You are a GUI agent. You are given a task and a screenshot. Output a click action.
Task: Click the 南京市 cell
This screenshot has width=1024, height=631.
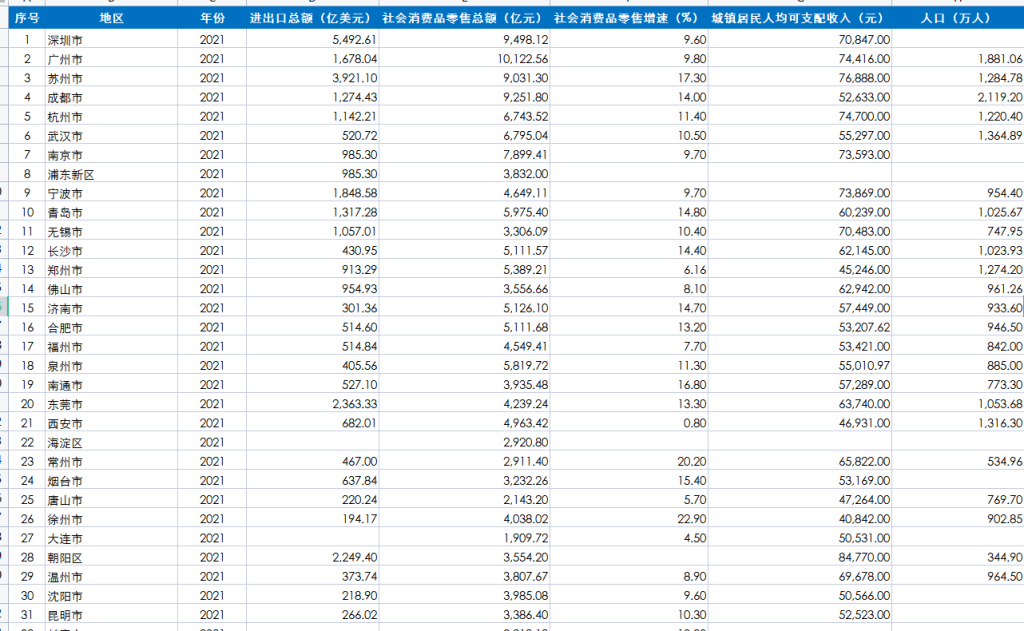(111, 155)
